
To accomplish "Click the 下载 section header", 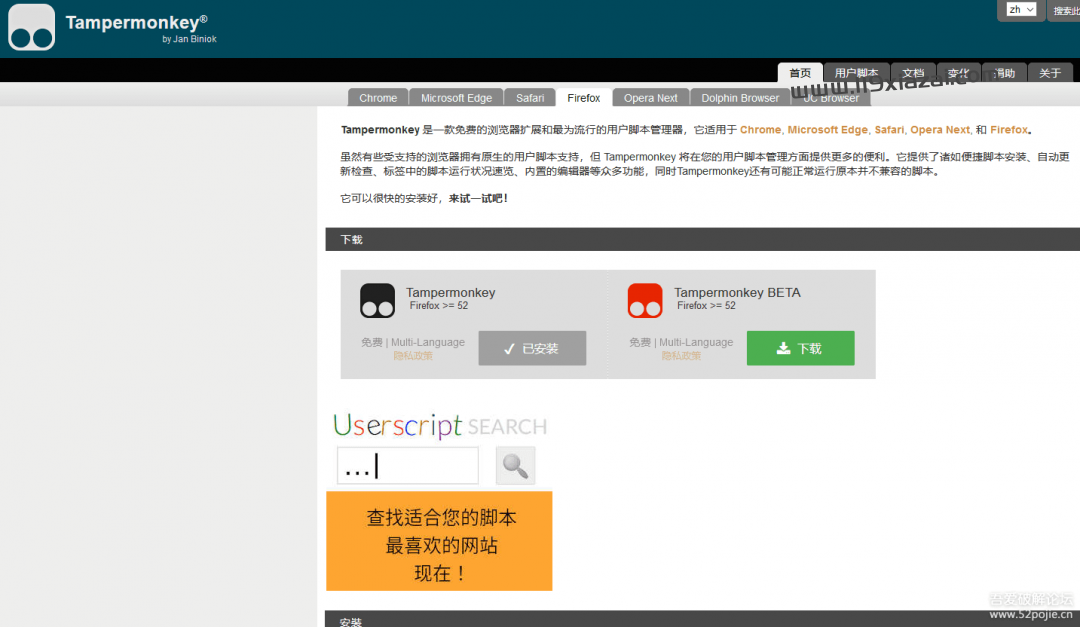I will 703,239.
